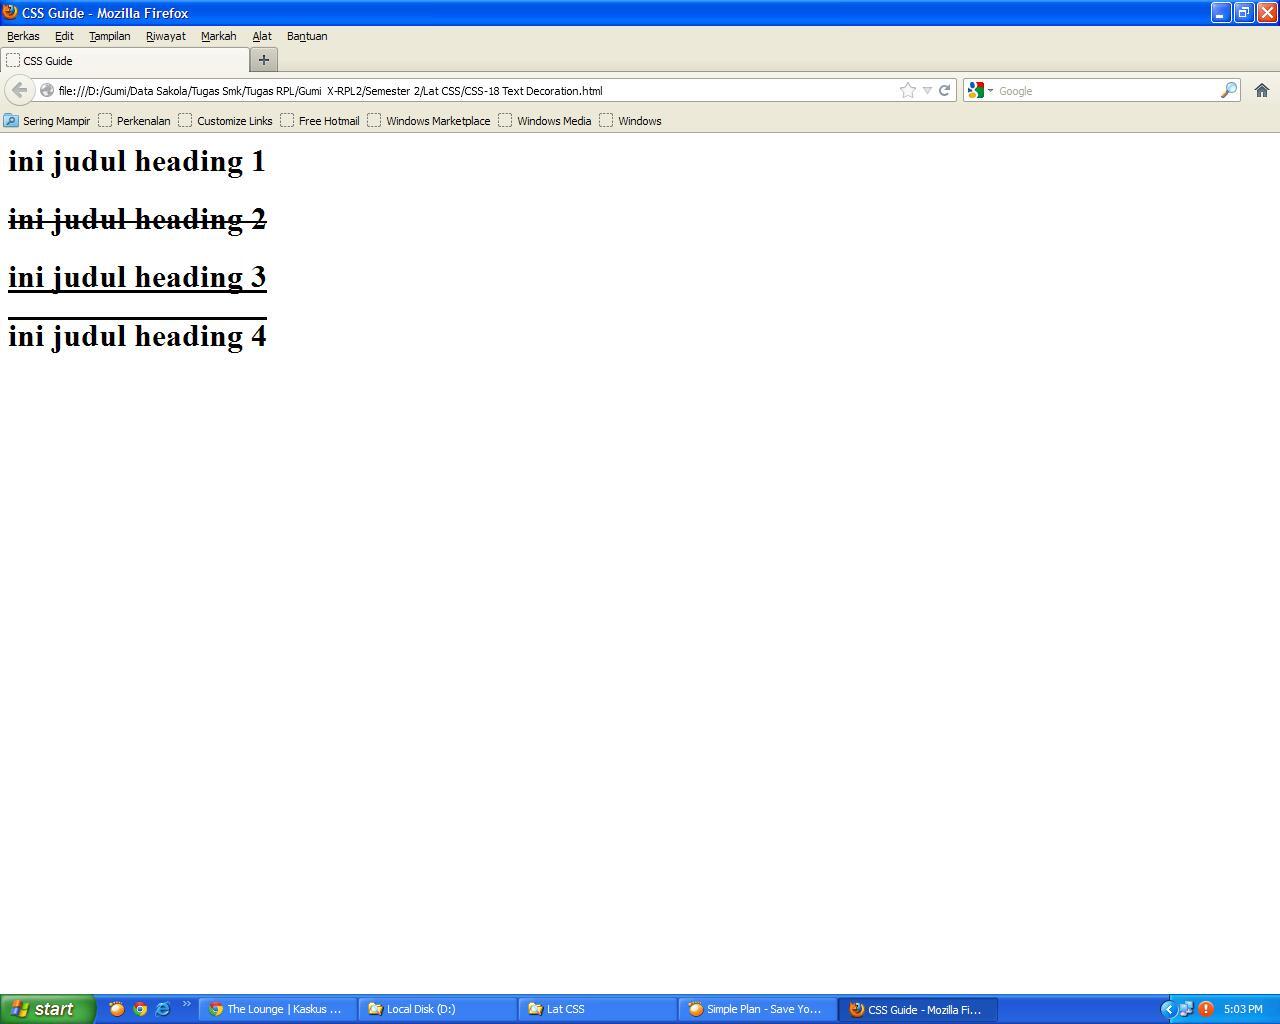Open the Sering Mampir bookmark folder
The width and height of the screenshot is (1280, 1024).
pyautogui.click(x=47, y=121)
